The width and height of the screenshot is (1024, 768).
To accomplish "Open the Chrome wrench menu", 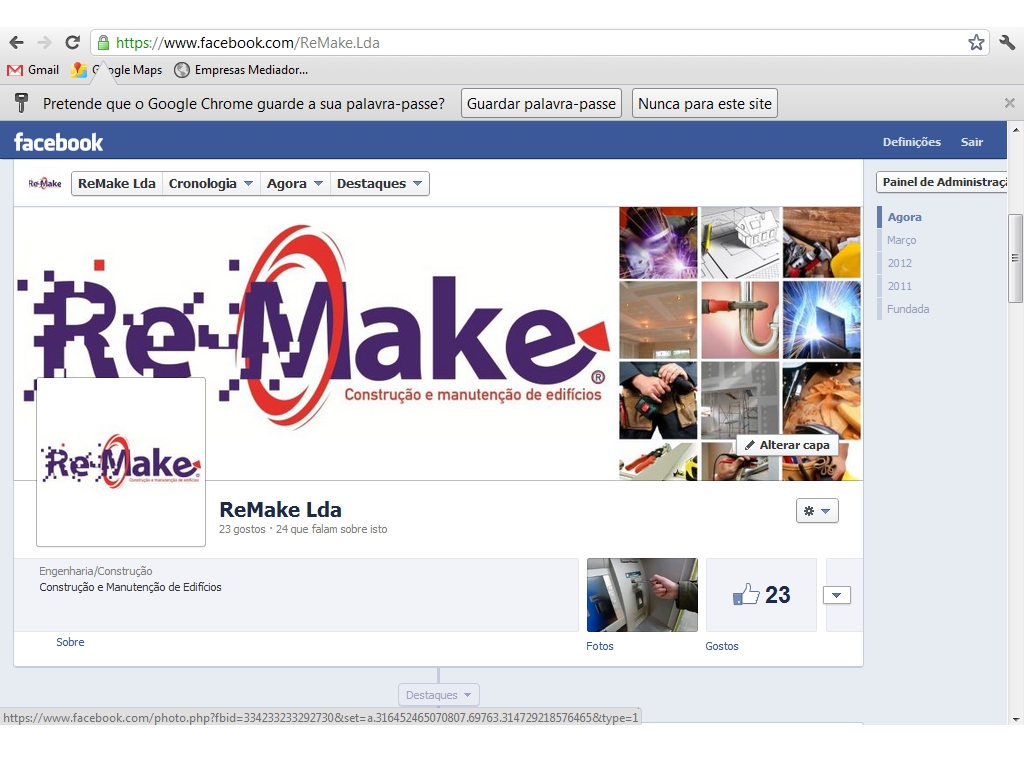I will (1007, 43).
